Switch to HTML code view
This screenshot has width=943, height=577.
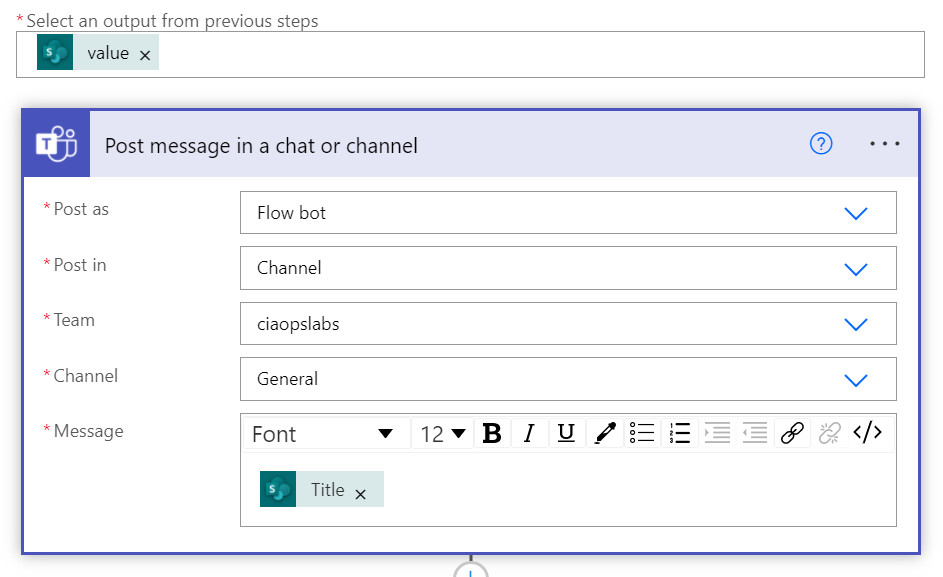pyautogui.click(x=867, y=433)
